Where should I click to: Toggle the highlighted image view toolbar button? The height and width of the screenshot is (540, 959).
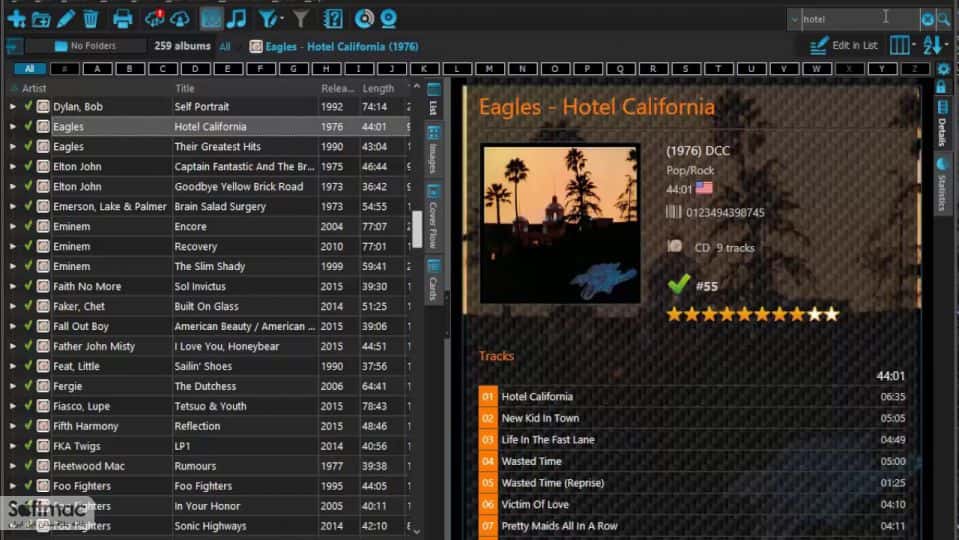[x=212, y=19]
